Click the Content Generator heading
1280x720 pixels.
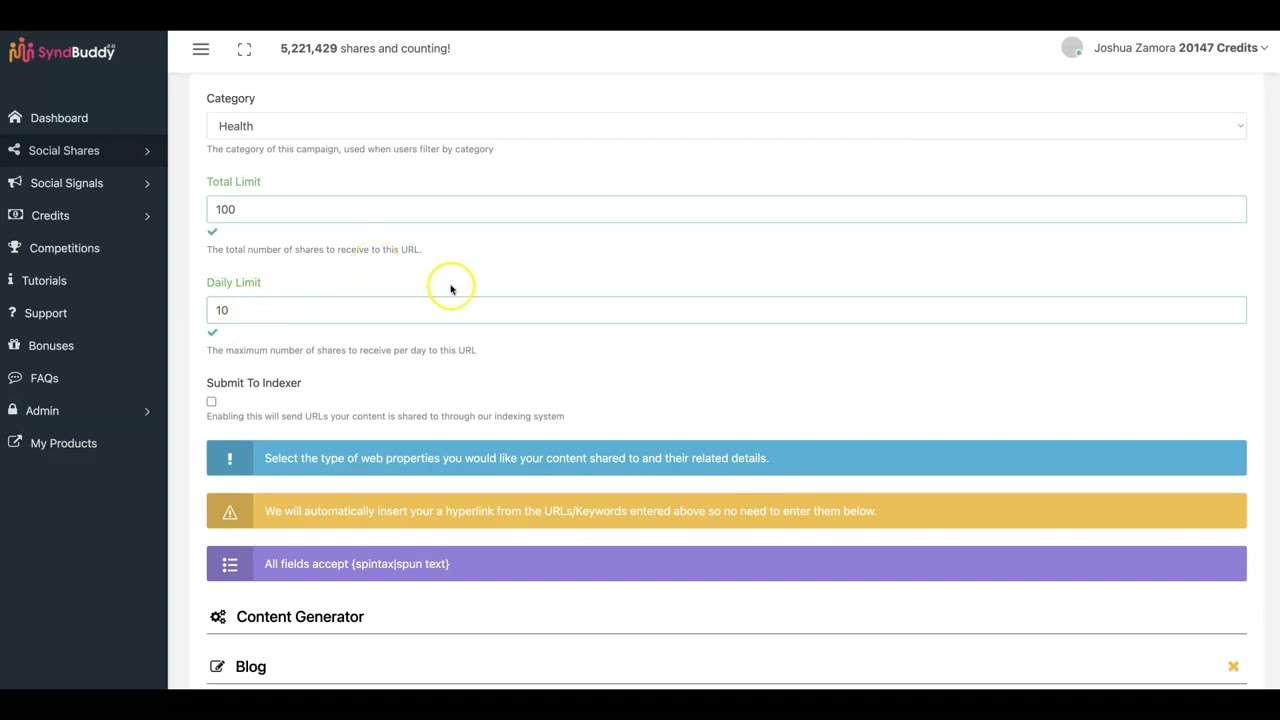(x=300, y=617)
